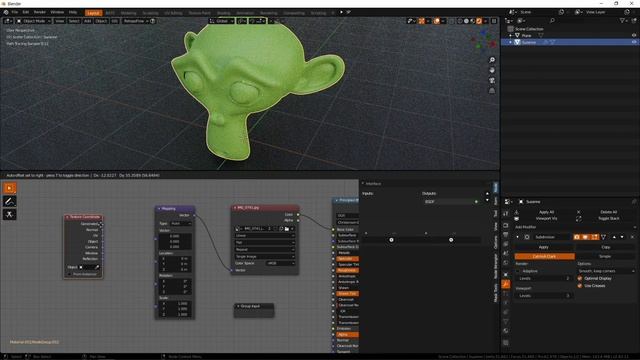This screenshot has height=360, width=640.
Task: Open the Output properties tab icon
Action: (x=506, y=235)
